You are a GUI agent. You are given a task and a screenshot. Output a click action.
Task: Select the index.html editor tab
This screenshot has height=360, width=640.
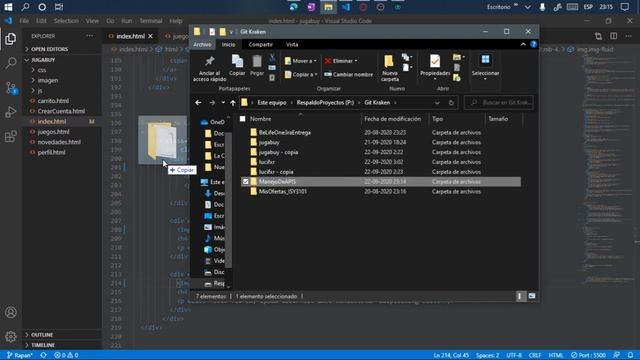[131, 36]
